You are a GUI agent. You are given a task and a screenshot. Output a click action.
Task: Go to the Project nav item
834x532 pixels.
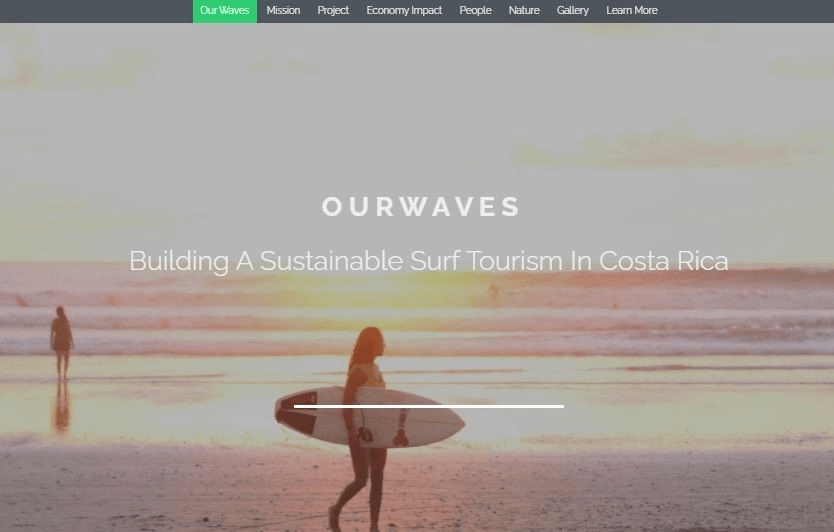333,11
